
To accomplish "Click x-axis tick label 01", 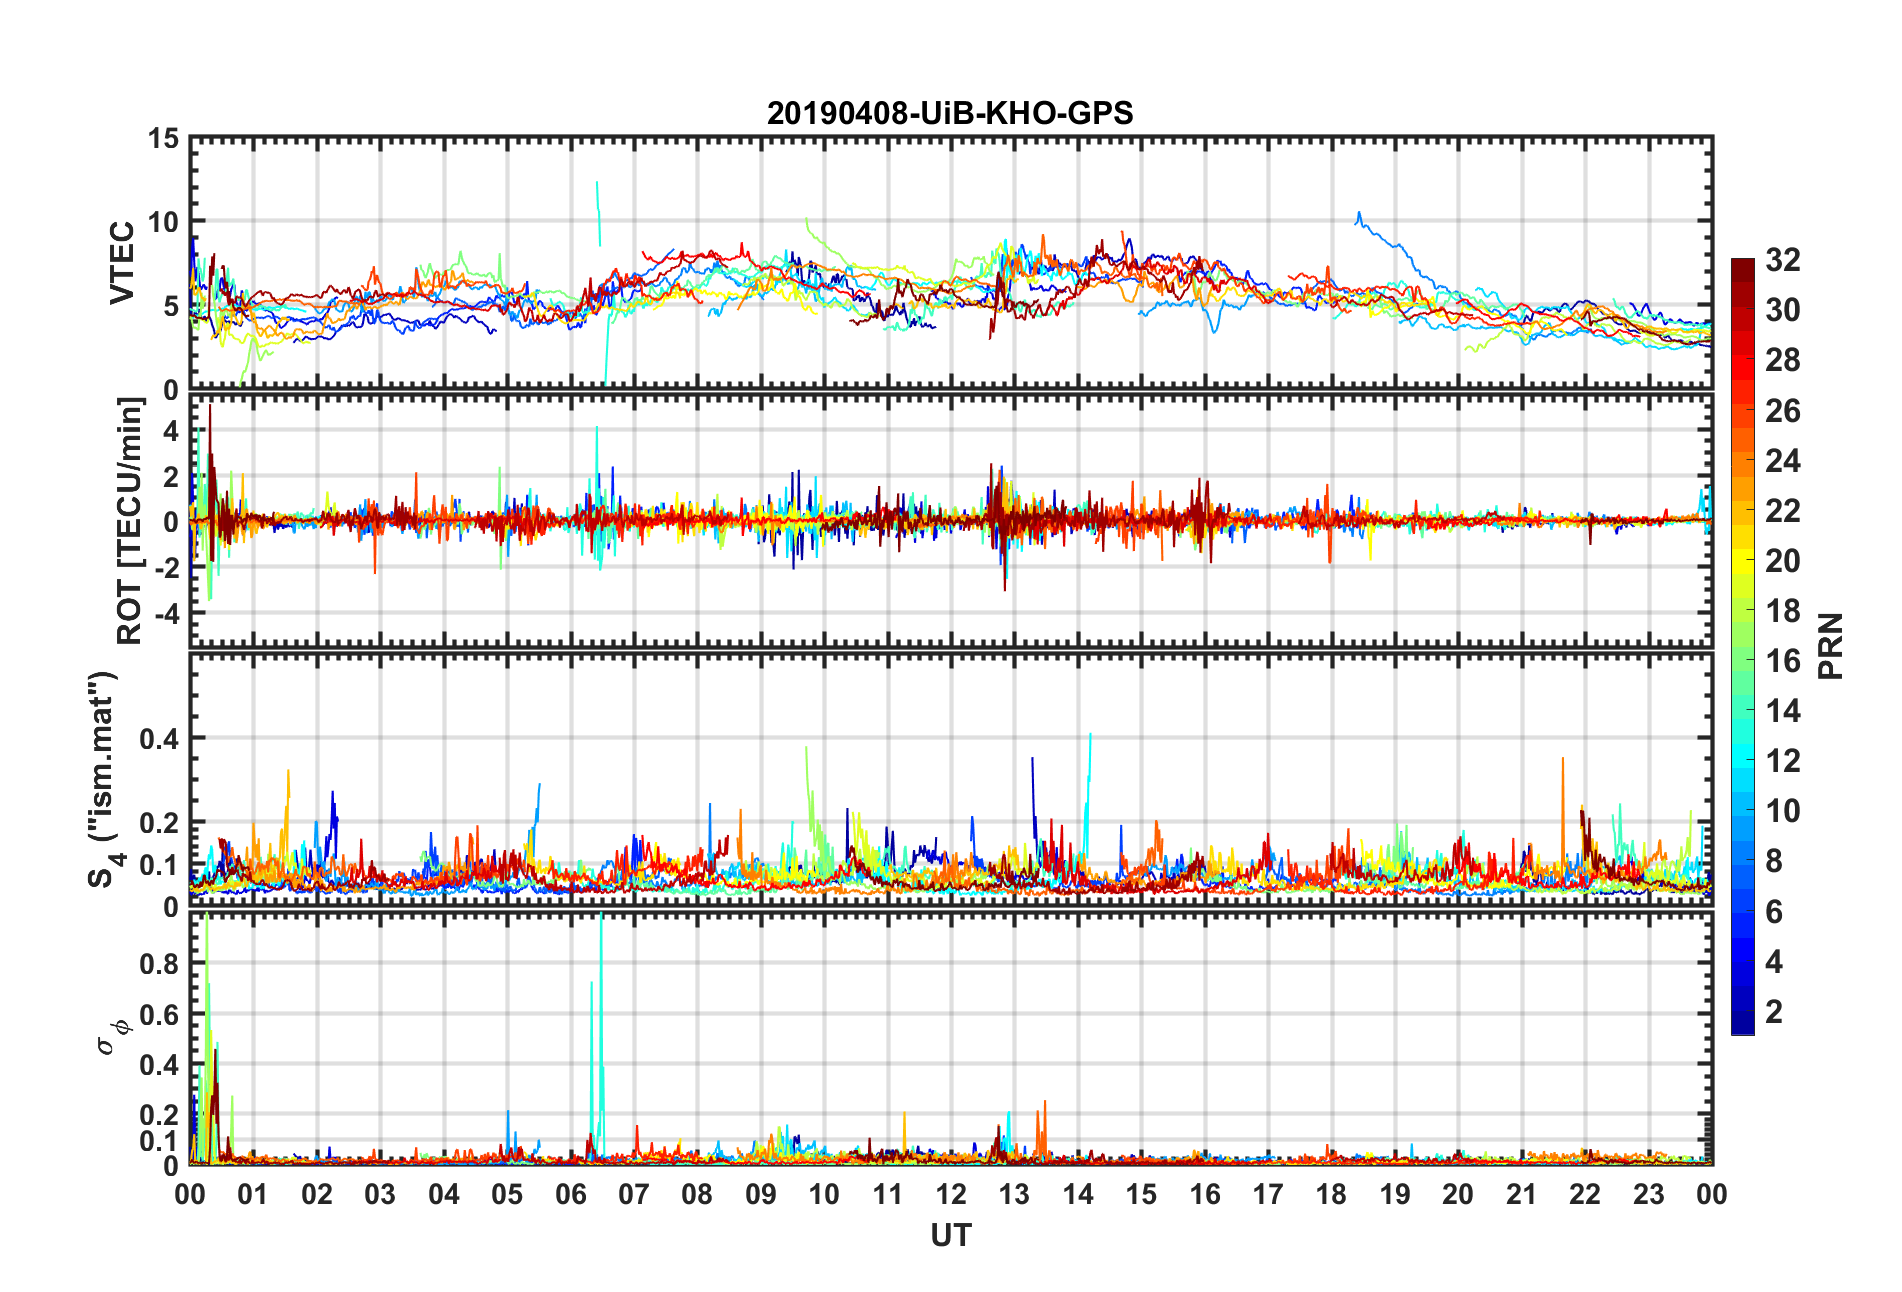I will click(x=253, y=1194).
